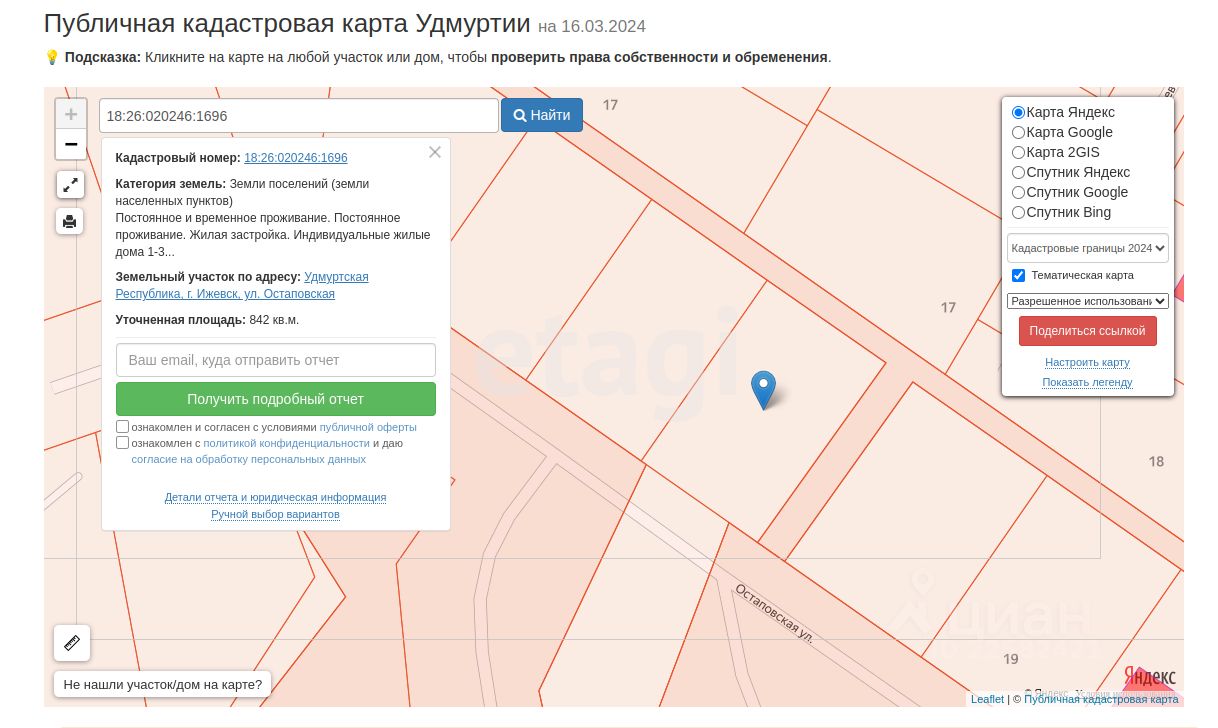Click parcel number 18 on the map
This screenshot has width=1218, height=728.
tap(1156, 461)
